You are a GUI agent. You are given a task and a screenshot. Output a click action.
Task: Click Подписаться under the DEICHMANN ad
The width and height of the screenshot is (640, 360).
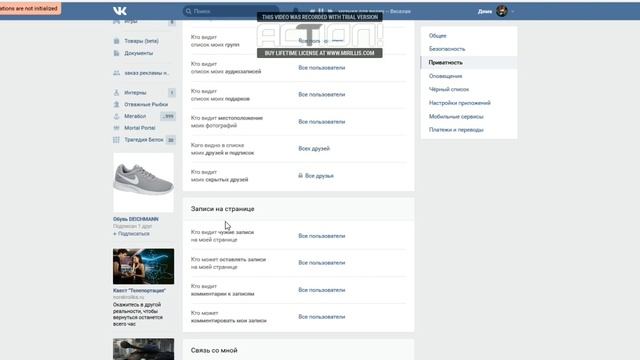[131, 234]
